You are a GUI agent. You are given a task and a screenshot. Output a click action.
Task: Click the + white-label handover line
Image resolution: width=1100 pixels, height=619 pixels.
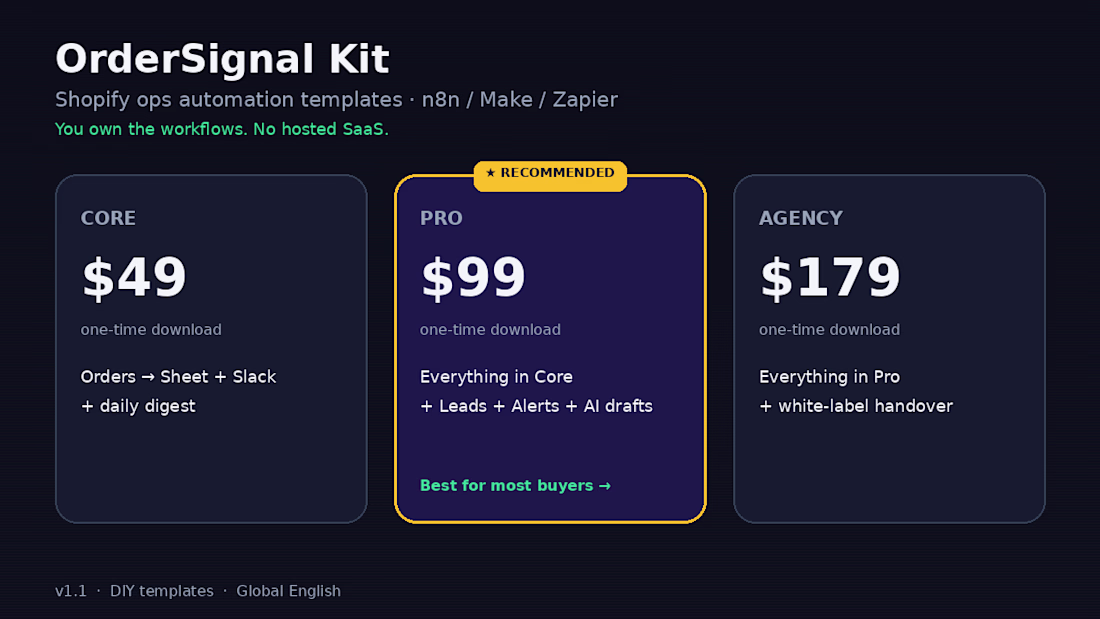(856, 406)
